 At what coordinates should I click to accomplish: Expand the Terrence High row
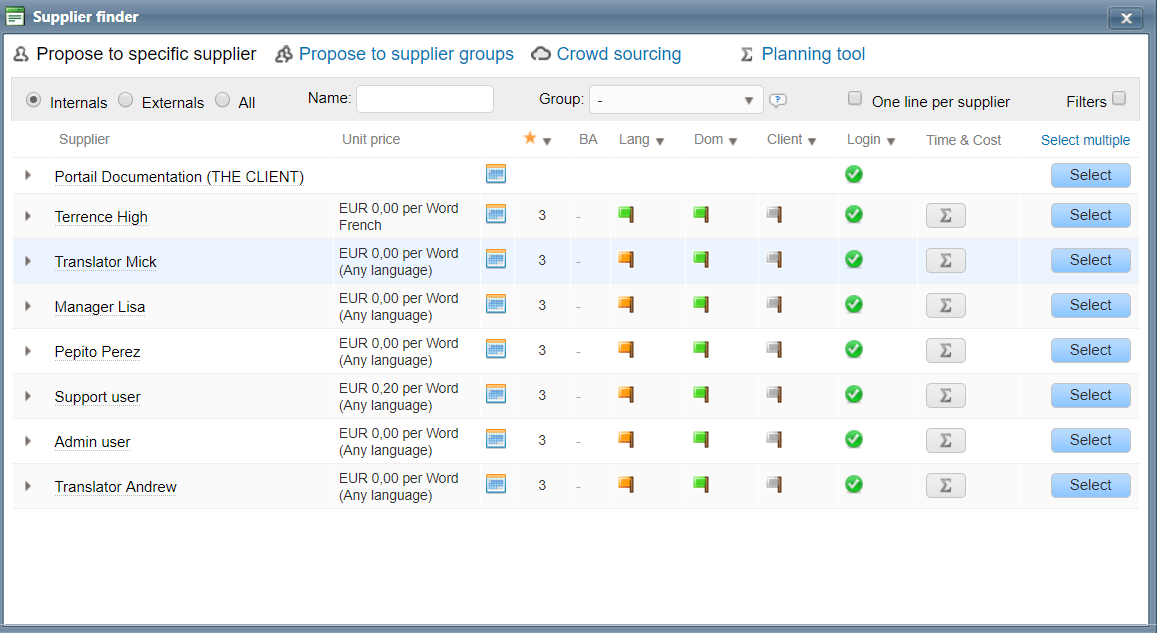(28, 216)
